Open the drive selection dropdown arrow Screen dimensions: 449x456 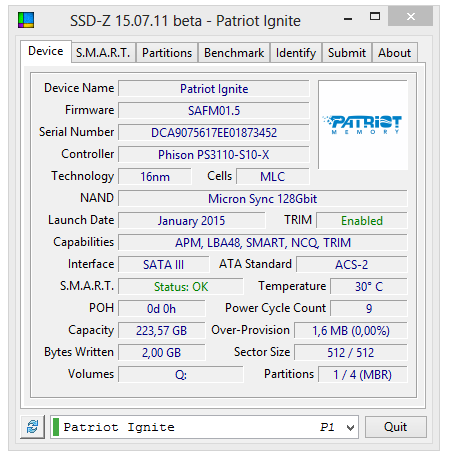[350, 427]
